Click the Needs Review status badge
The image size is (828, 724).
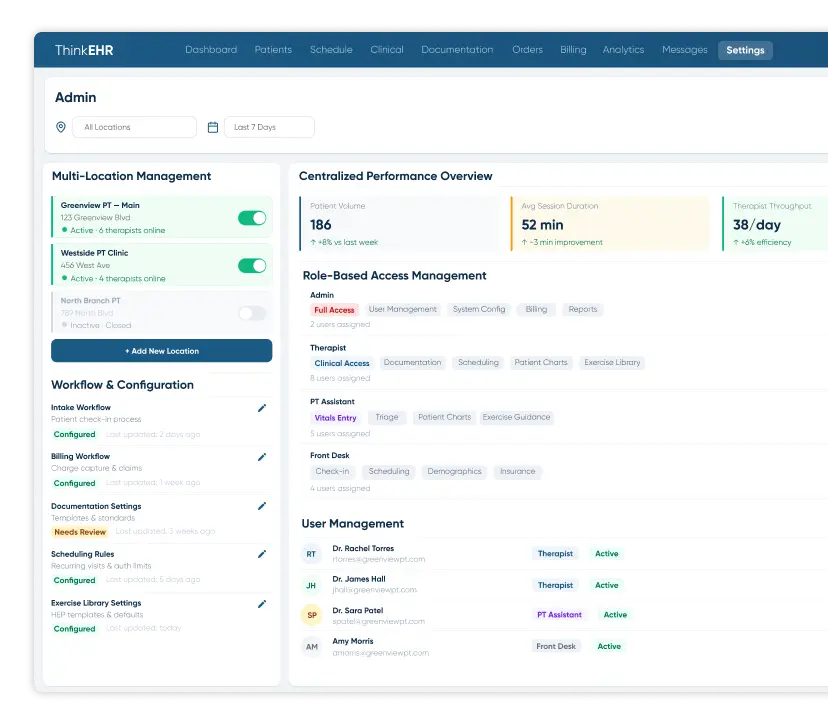tap(80, 532)
